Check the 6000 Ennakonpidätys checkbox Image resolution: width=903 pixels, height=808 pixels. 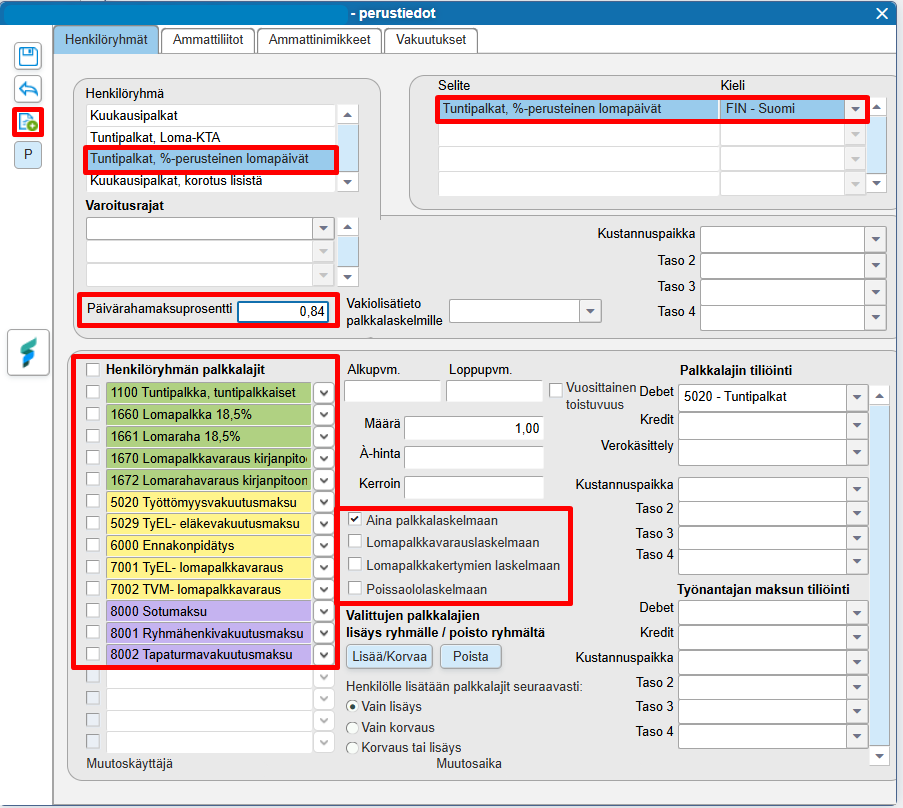[x=93, y=545]
